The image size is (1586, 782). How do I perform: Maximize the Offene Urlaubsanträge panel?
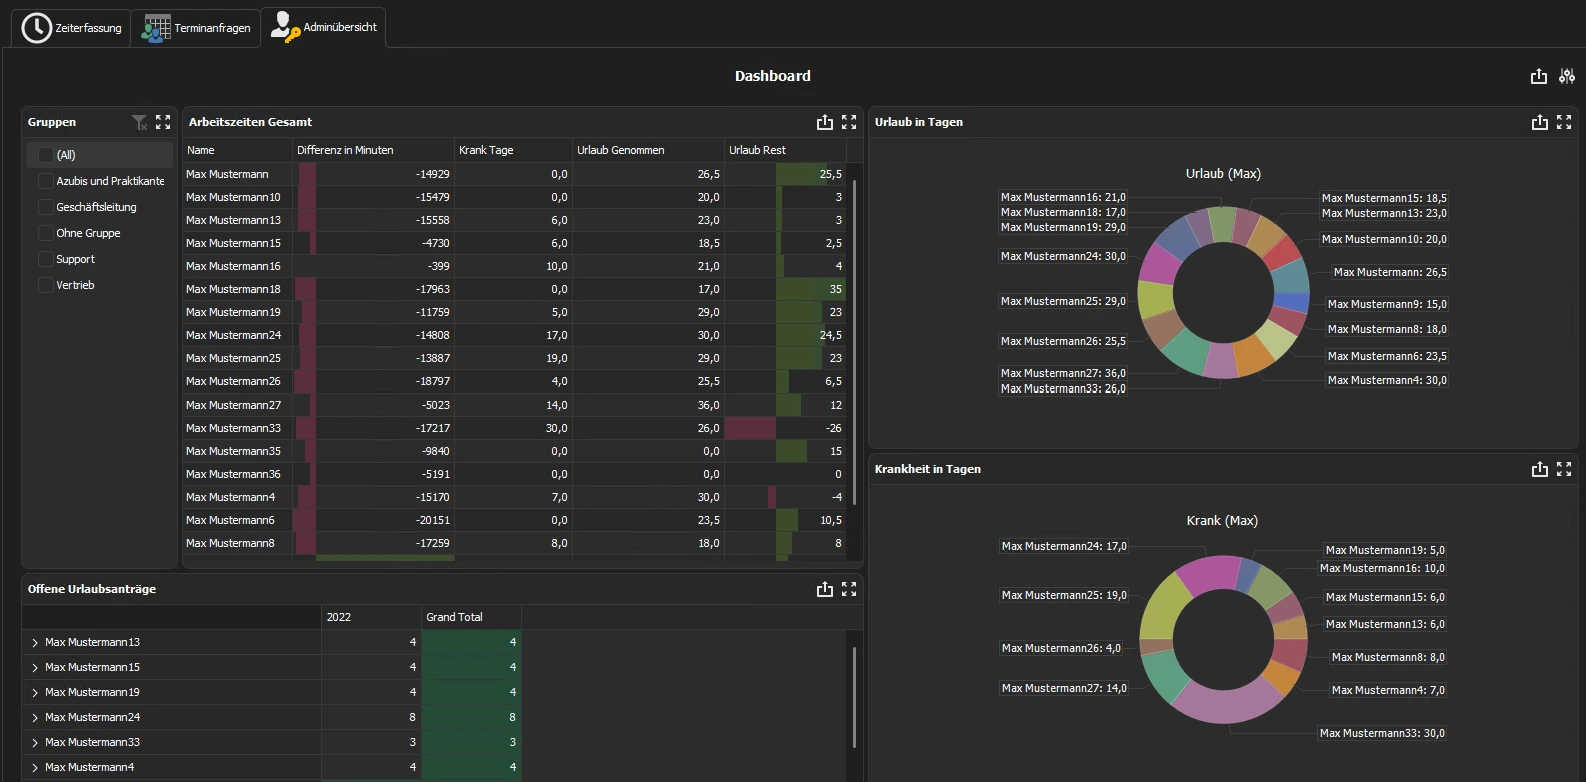849,589
